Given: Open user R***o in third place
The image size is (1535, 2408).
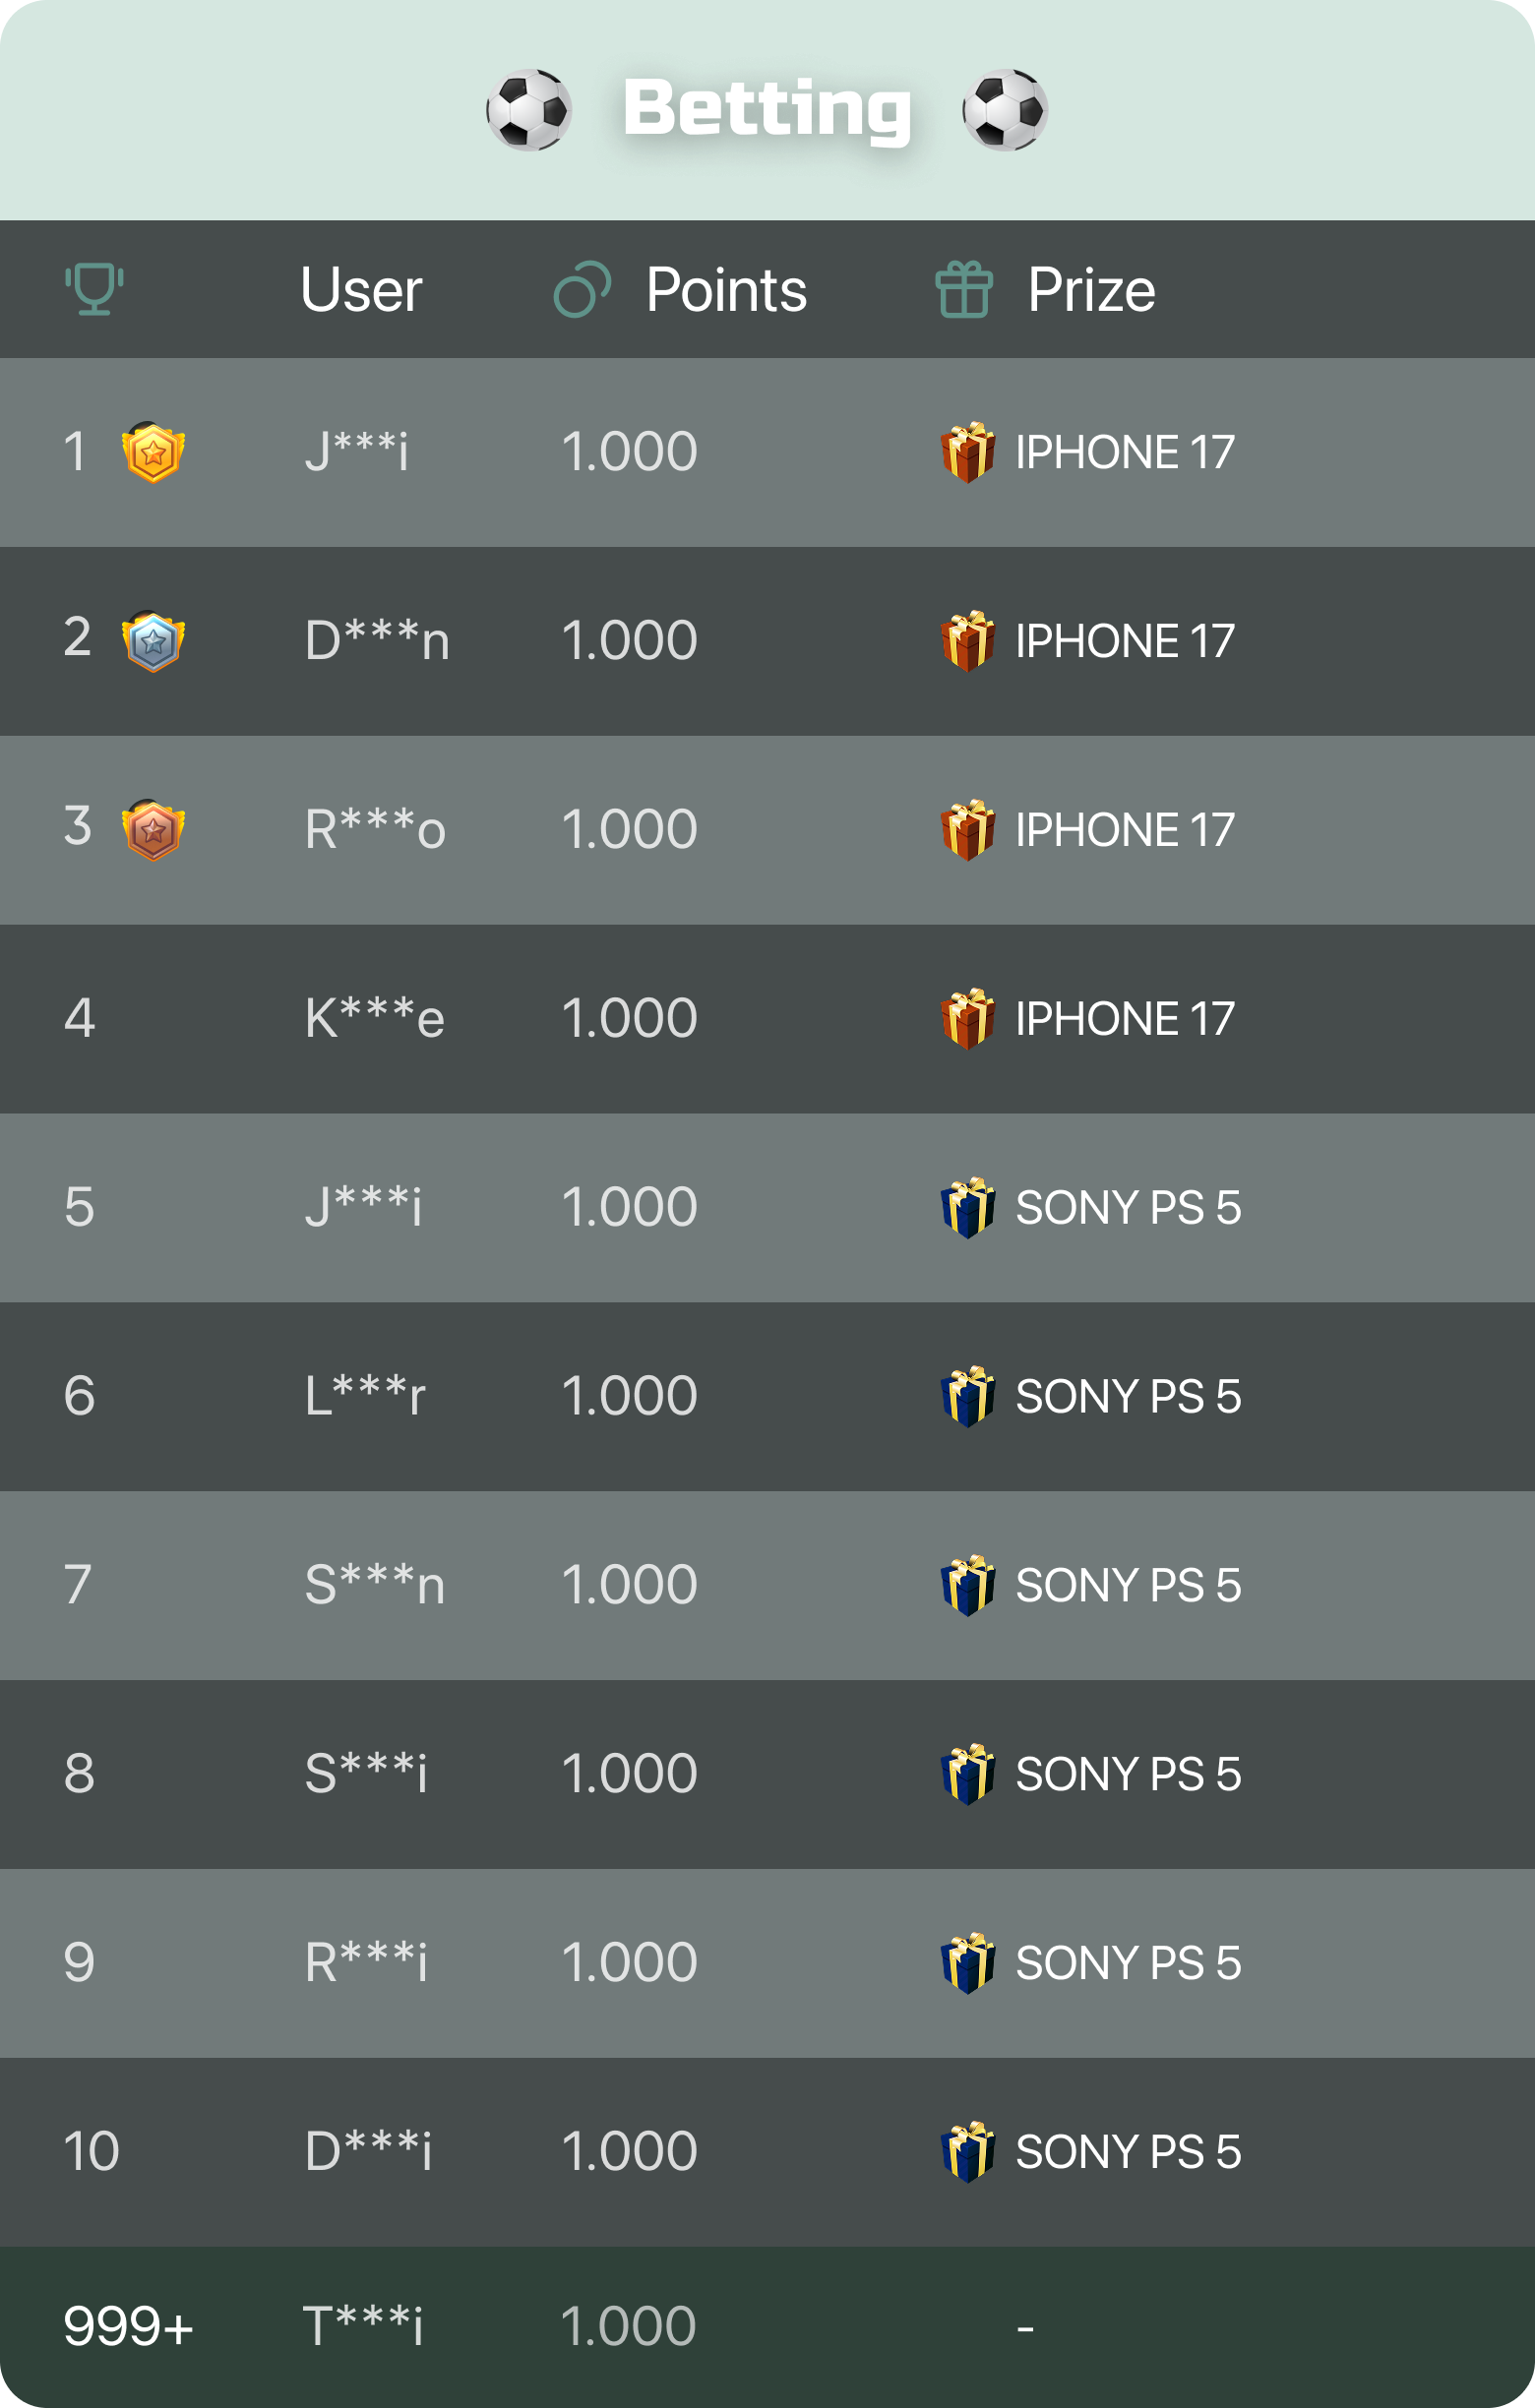Looking at the screenshot, I should [375, 830].
